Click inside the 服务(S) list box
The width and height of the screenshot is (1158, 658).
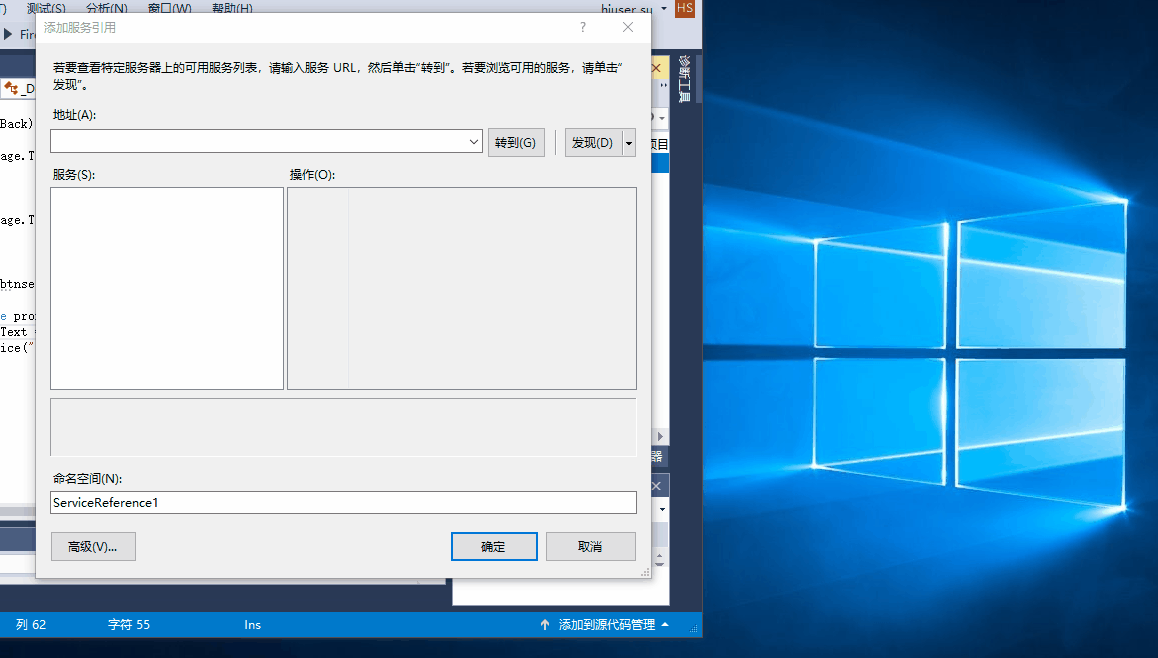(x=167, y=288)
